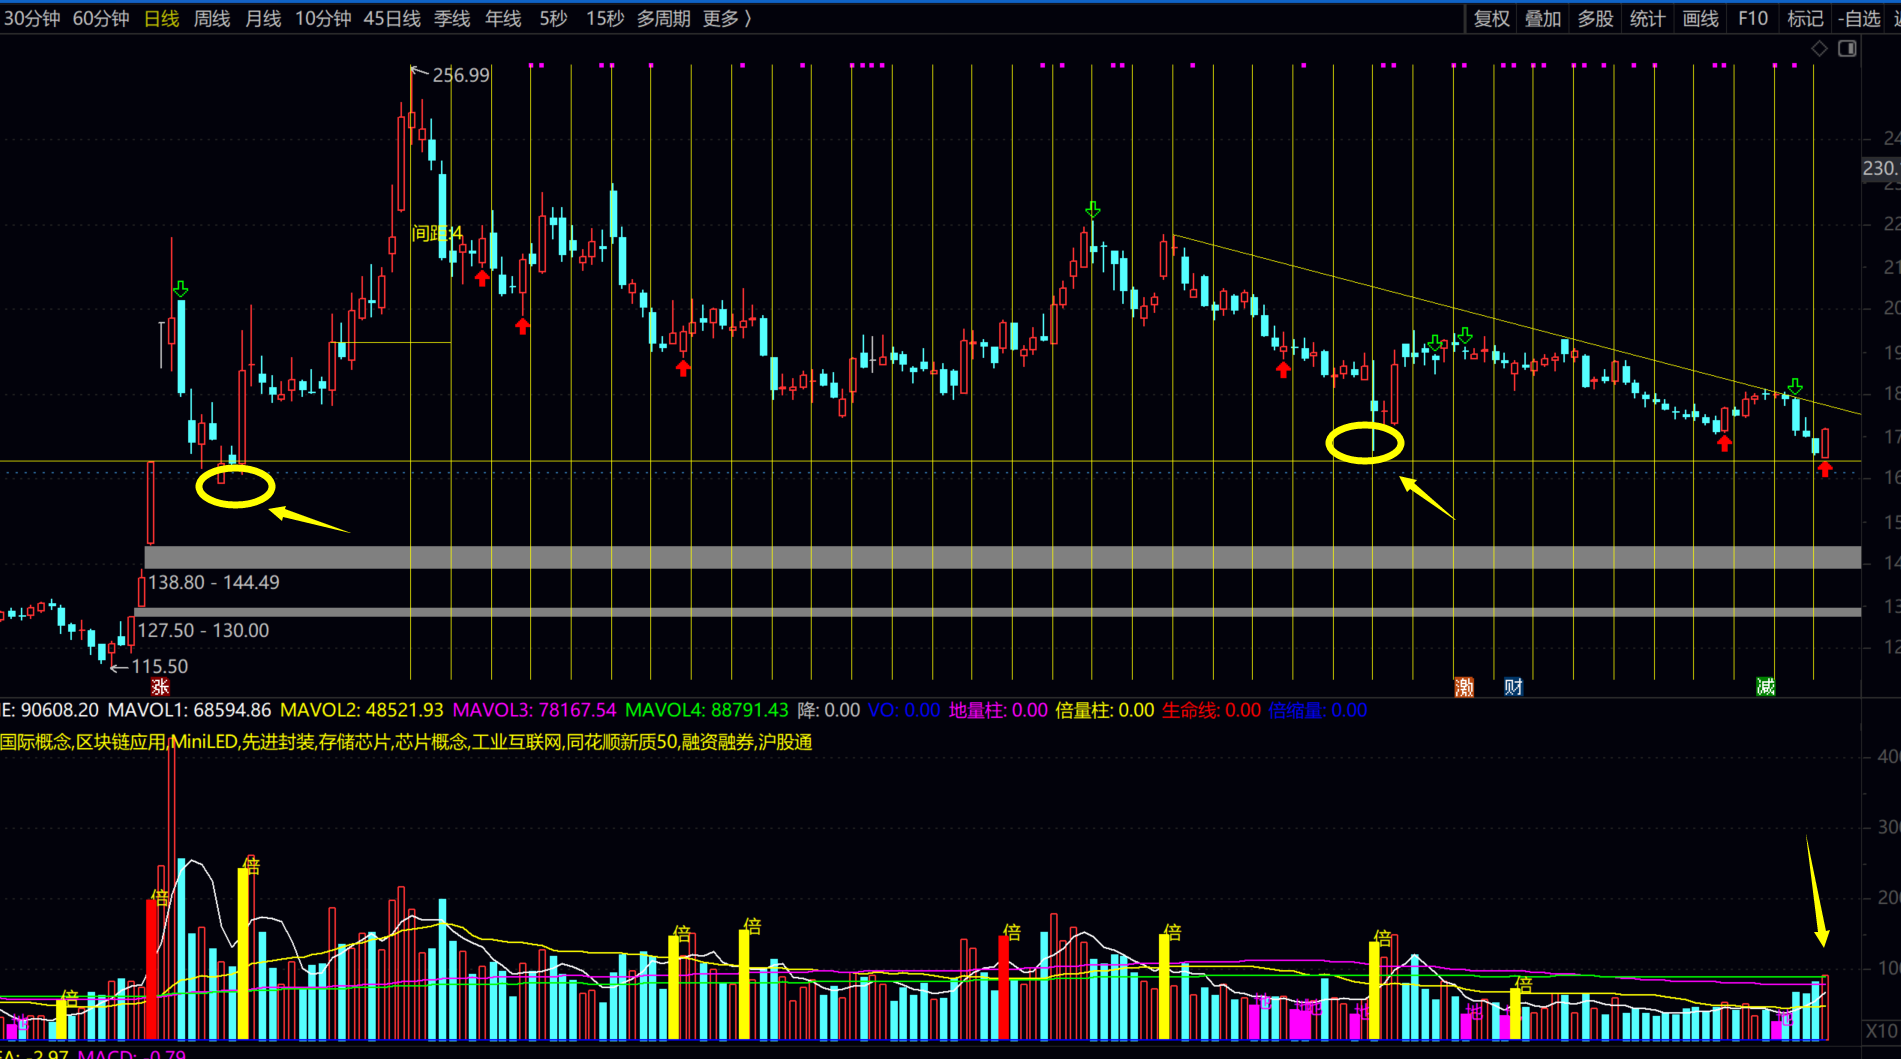Open the 多周期 multi-period view
Screen dimensions: 1901x1059
663,19
